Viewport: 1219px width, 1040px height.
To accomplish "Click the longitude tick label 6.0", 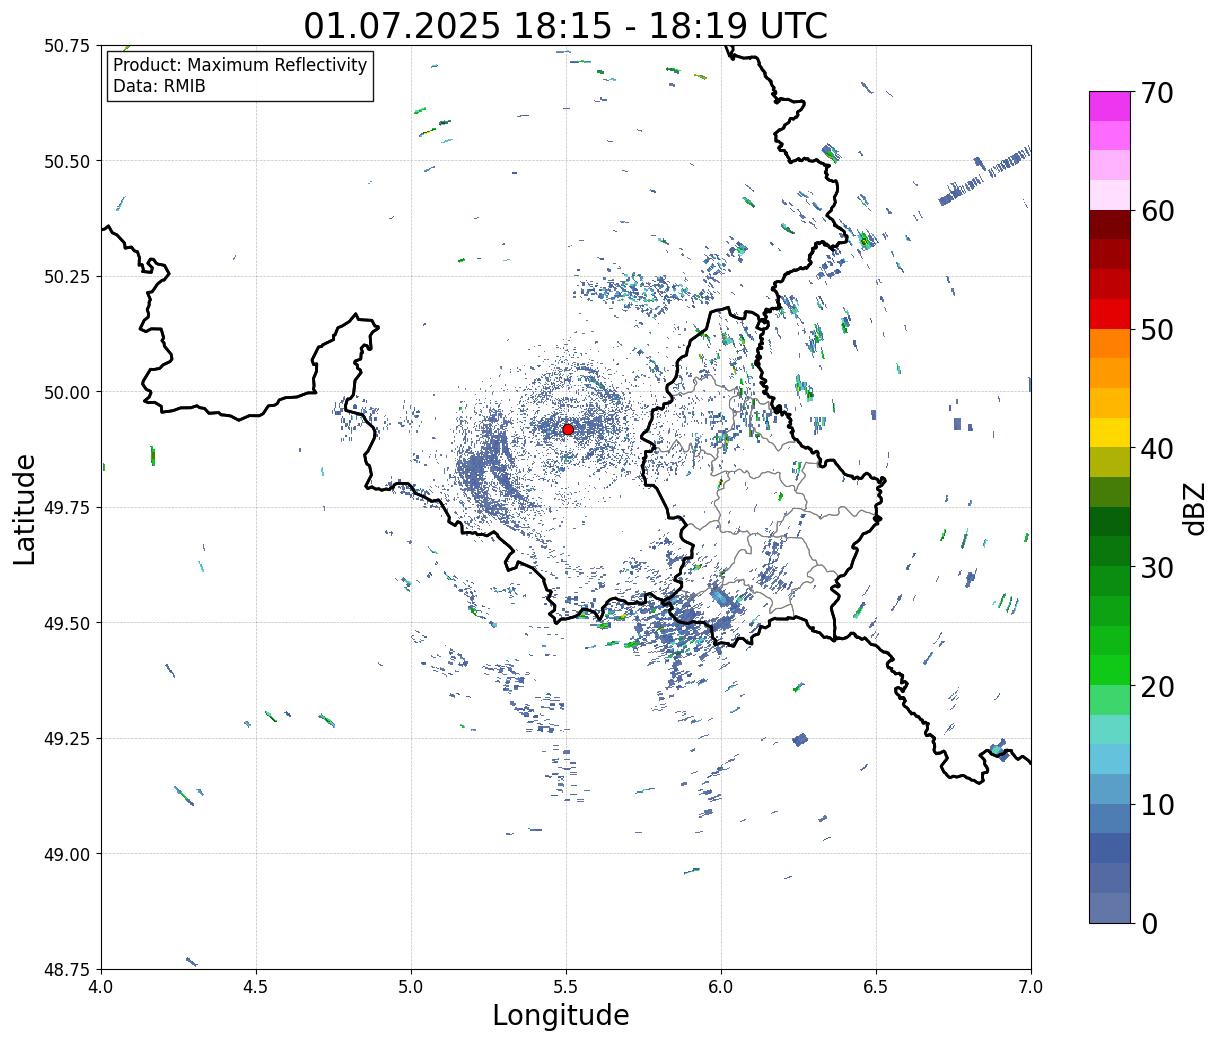I will tap(721, 987).
